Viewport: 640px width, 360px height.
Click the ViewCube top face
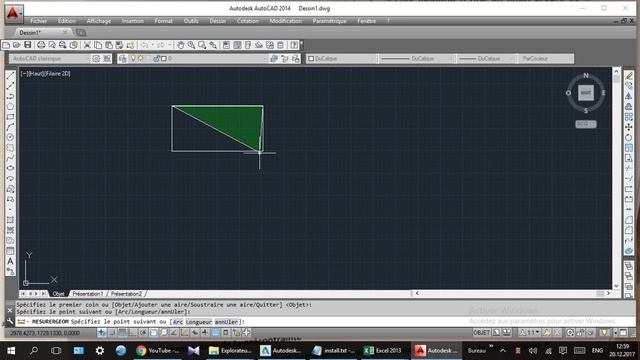coord(586,93)
